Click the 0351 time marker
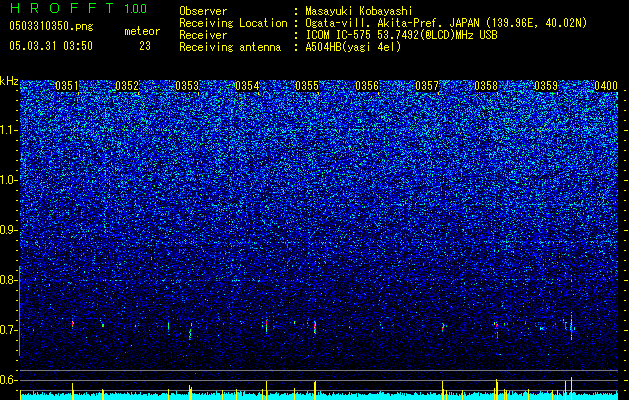Image resolution: width=629 pixels, height=400 pixels. 67,86
